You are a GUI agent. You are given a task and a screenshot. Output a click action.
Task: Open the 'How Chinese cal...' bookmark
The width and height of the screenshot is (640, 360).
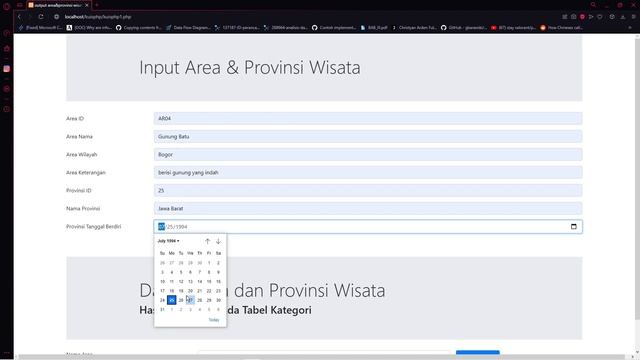tap(562, 28)
